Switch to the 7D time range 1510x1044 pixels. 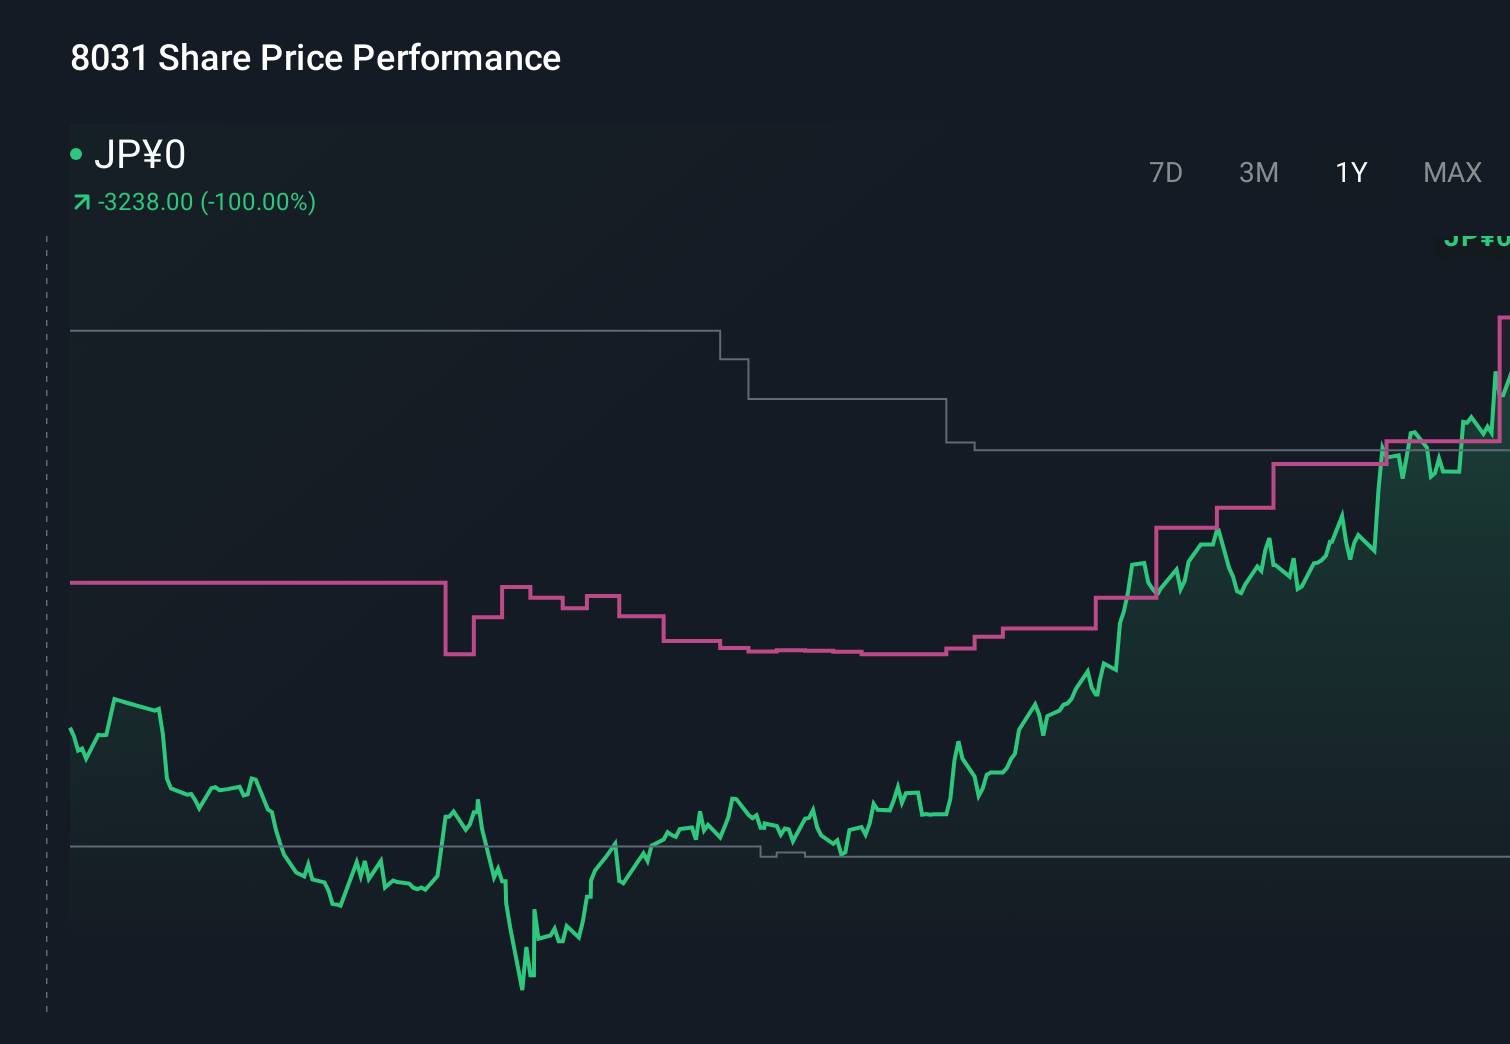click(x=1166, y=172)
